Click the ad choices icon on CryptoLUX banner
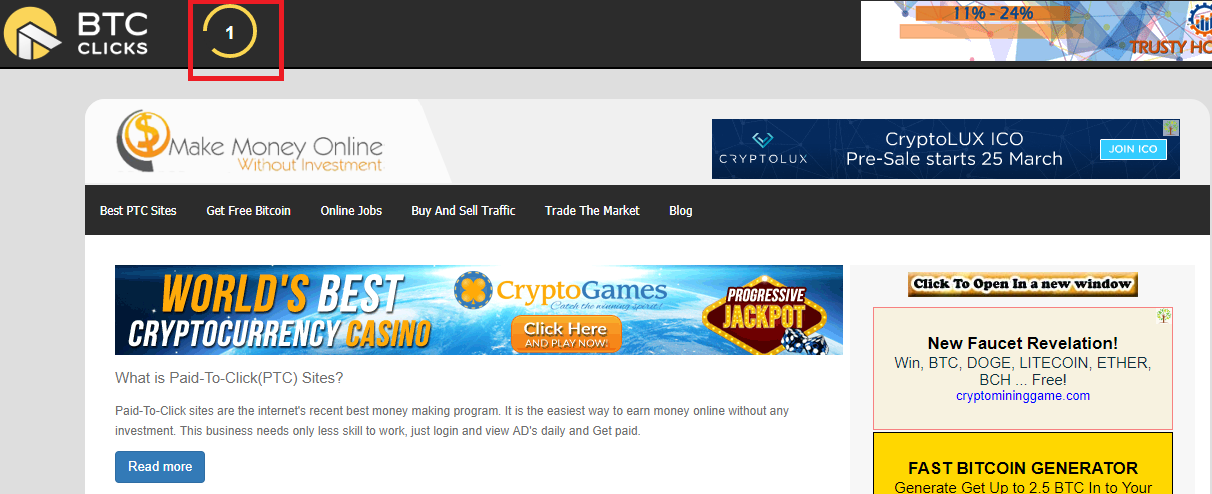 pos(1171,128)
